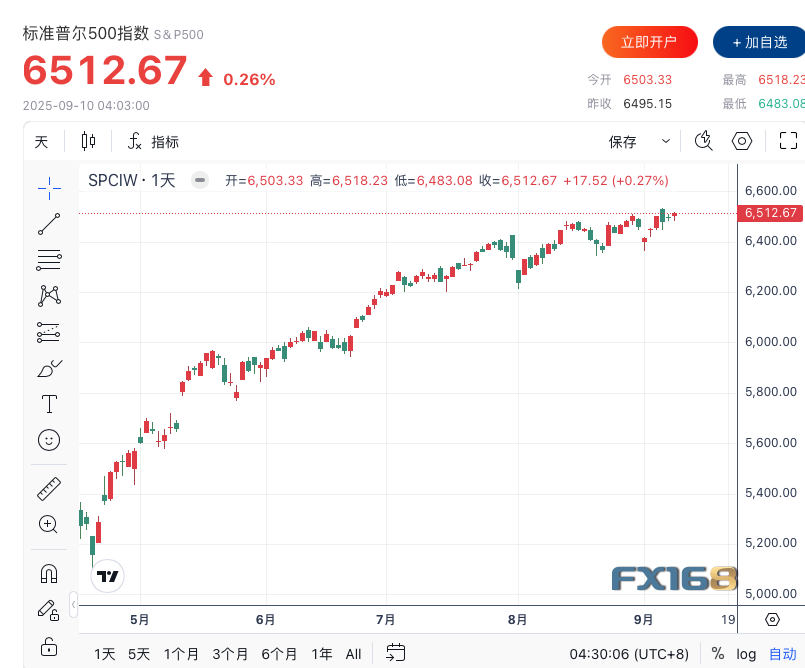Click the TradingView logo badge
805x668 pixels.
[x=107, y=576]
